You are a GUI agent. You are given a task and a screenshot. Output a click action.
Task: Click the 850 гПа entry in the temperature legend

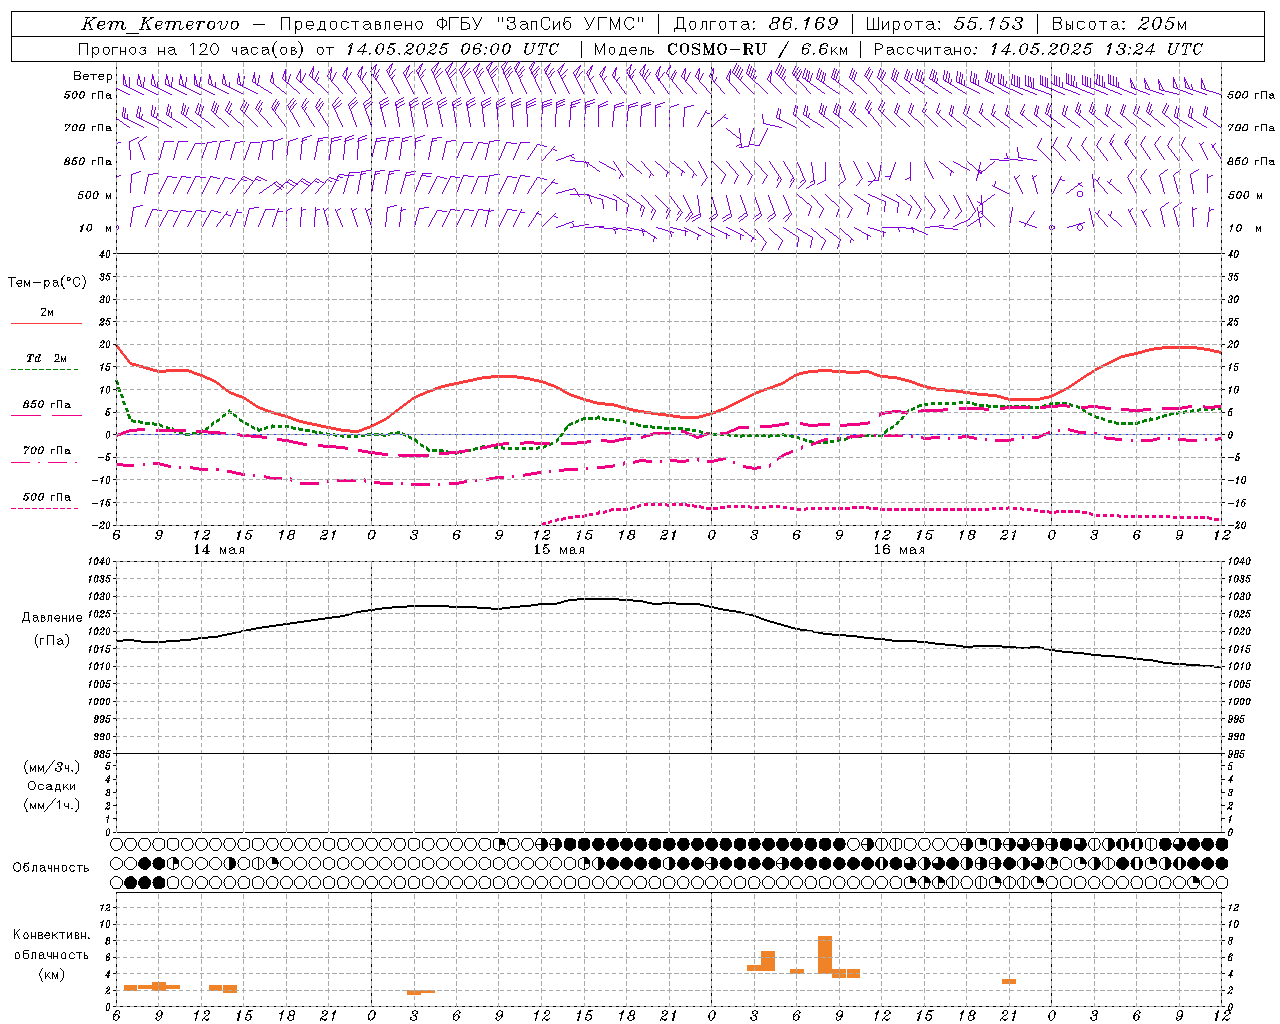(46, 405)
